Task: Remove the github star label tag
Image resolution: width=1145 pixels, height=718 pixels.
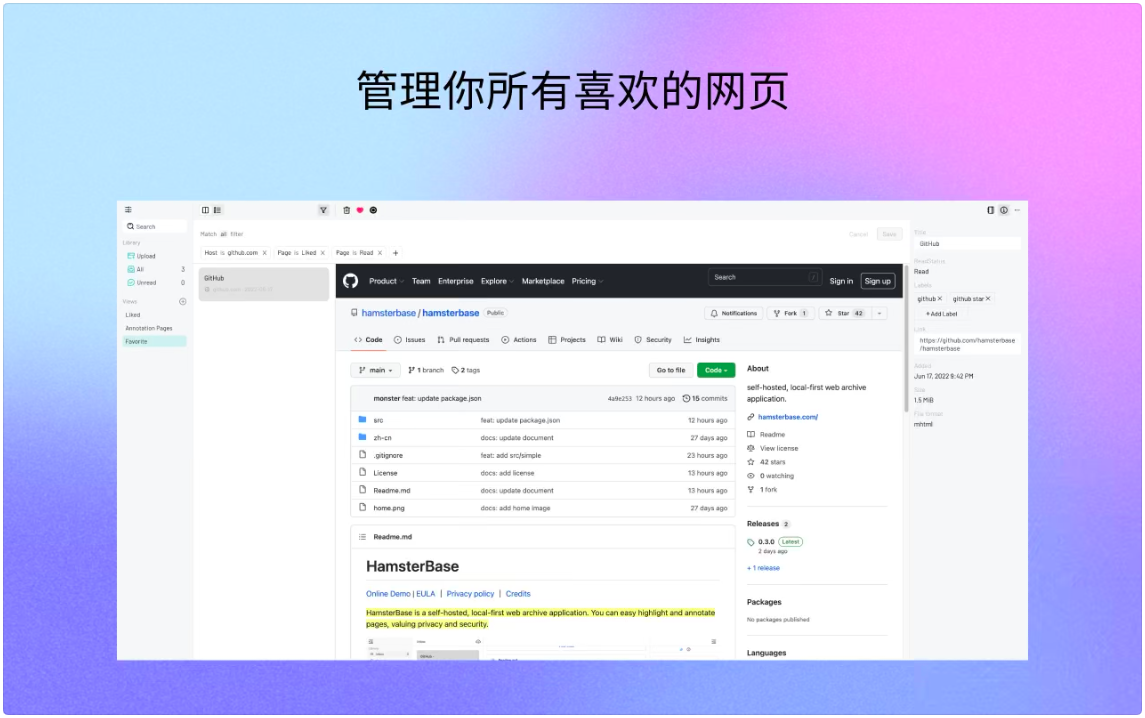Action: pos(988,298)
